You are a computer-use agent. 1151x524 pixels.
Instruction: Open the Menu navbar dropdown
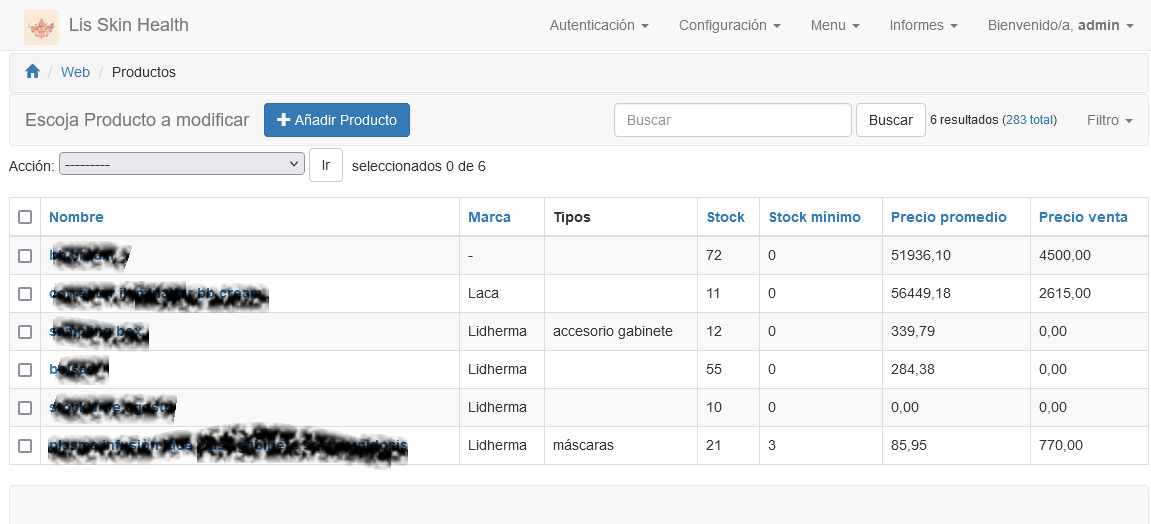[x=835, y=25]
